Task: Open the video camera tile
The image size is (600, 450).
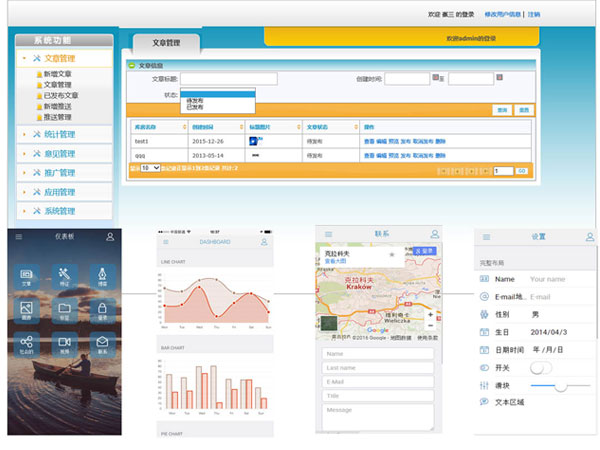Action: [x=64, y=344]
